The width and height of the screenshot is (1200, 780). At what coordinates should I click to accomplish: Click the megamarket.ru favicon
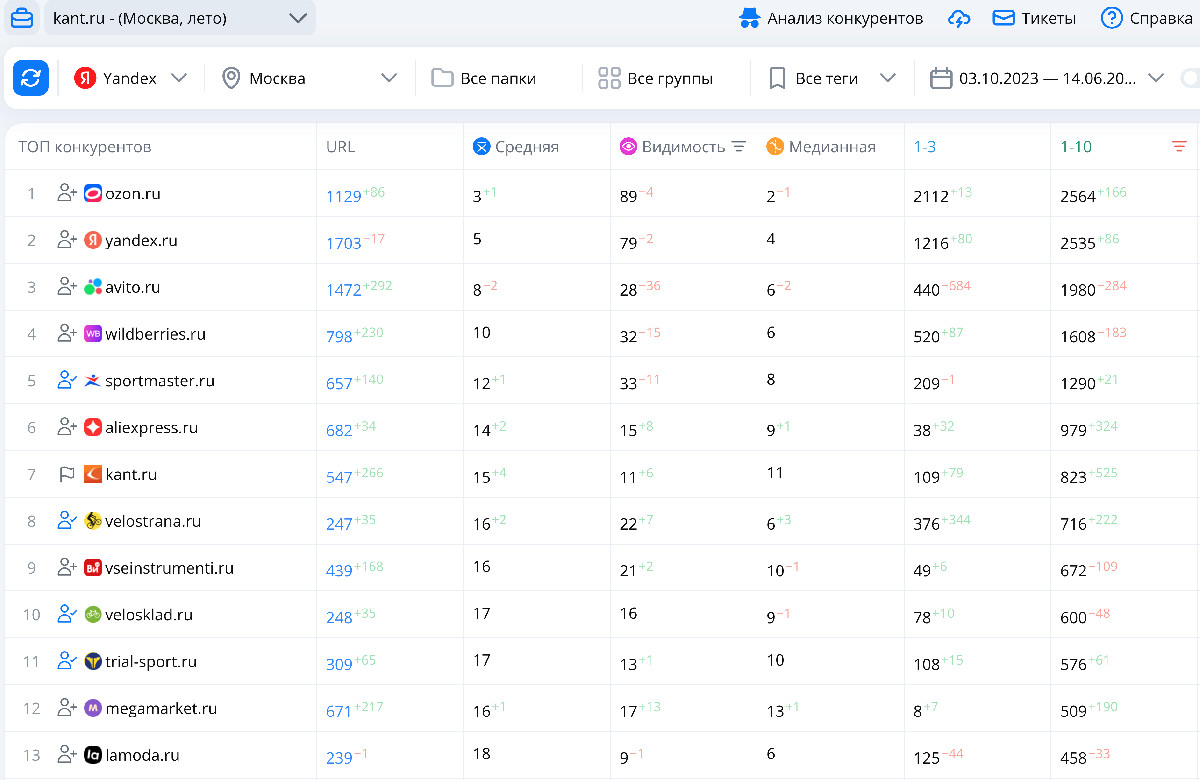(x=93, y=708)
